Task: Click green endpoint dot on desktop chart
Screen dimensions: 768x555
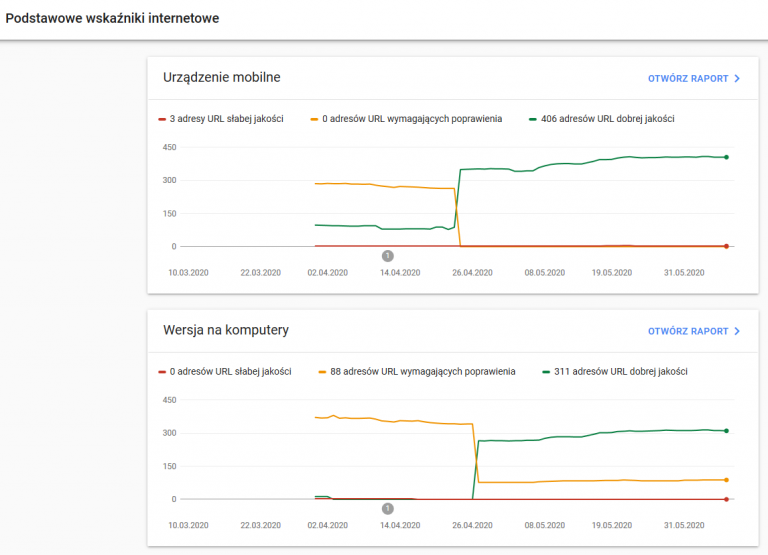Action: (x=726, y=431)
